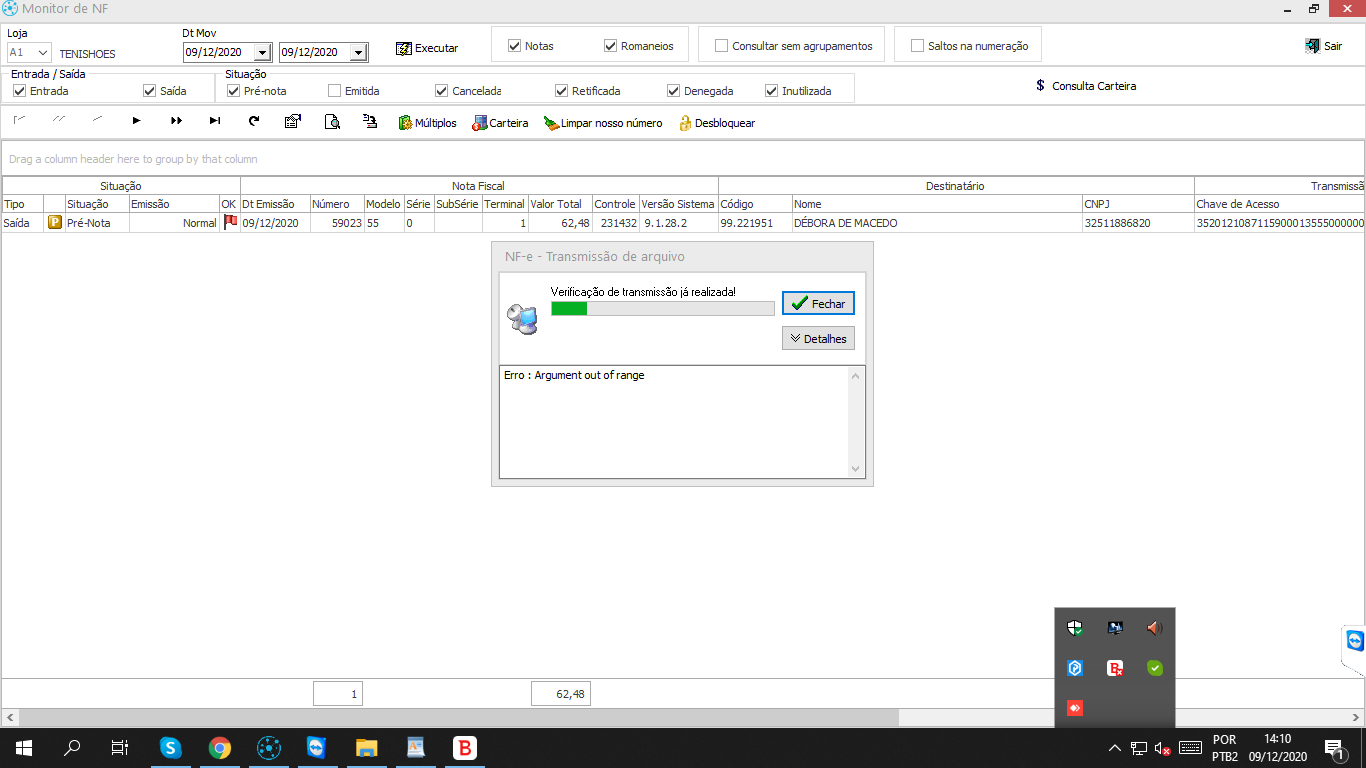The width and height of the screenshot is (1366, 768).
Task: Click the Múltiplos toolbar button
Action: tap(427, 123)
